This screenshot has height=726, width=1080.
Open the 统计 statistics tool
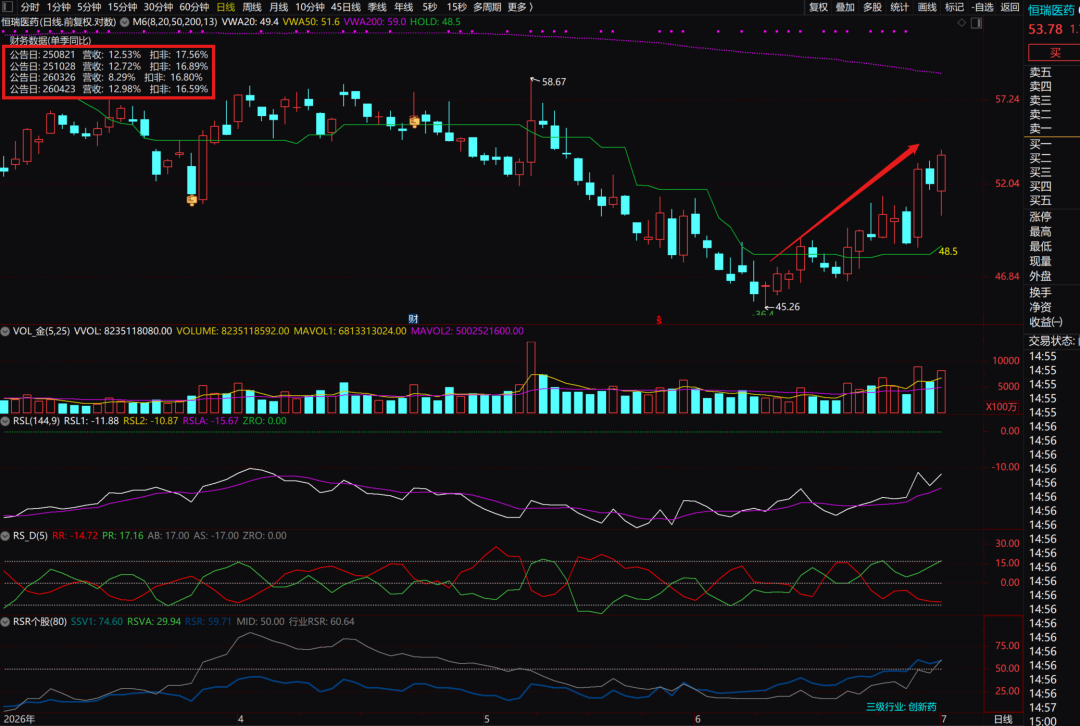[900, 7]
